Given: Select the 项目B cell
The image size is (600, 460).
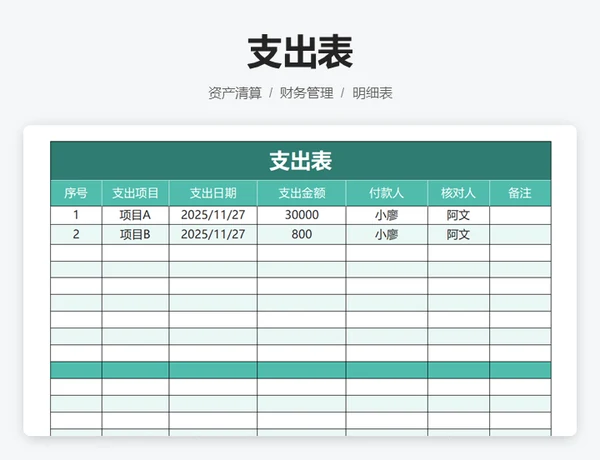Looking at the screenshot, I should (135, 234).
